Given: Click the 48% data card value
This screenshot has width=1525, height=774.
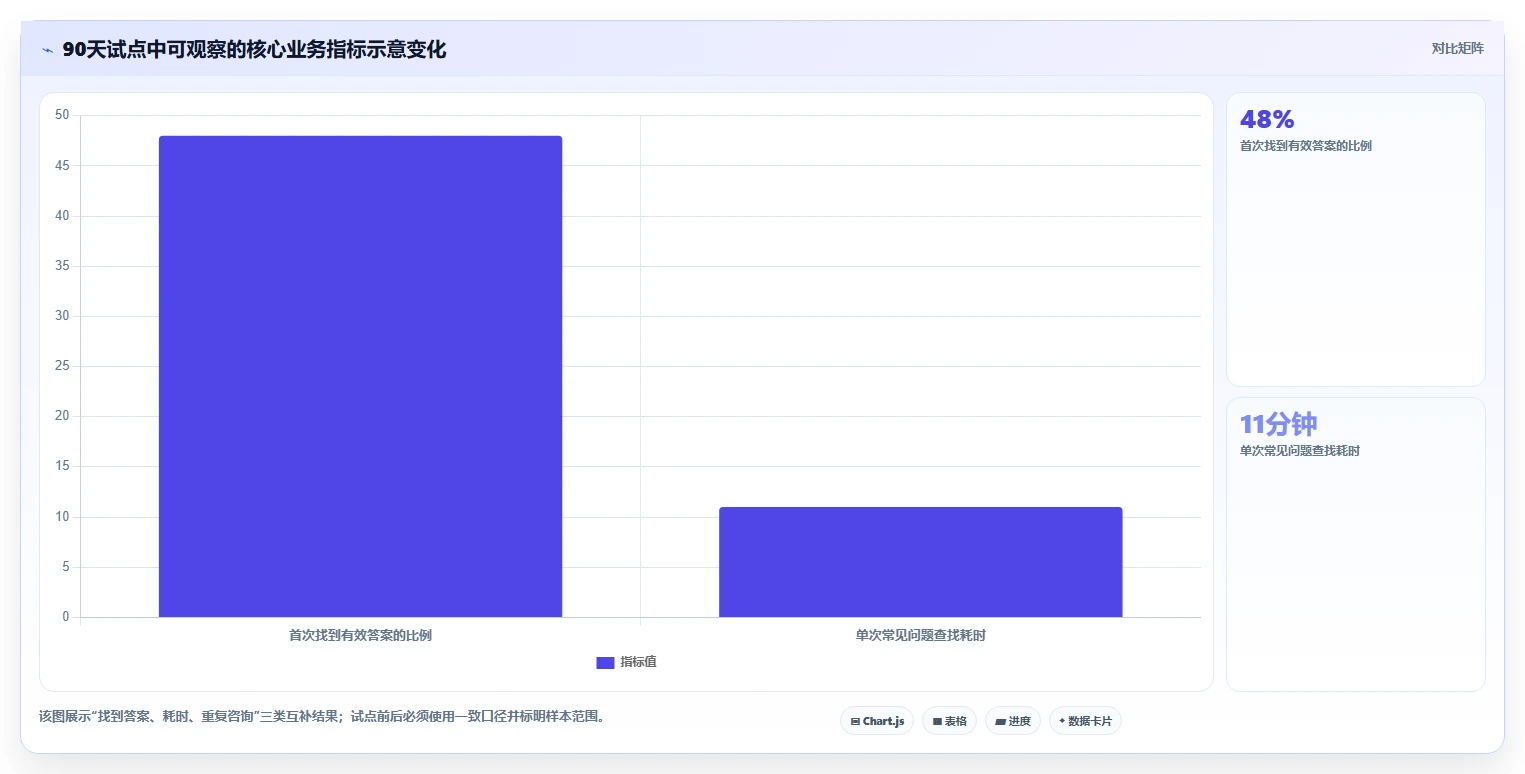Looking at the screenshot, I should click(x=1267, y=119).
